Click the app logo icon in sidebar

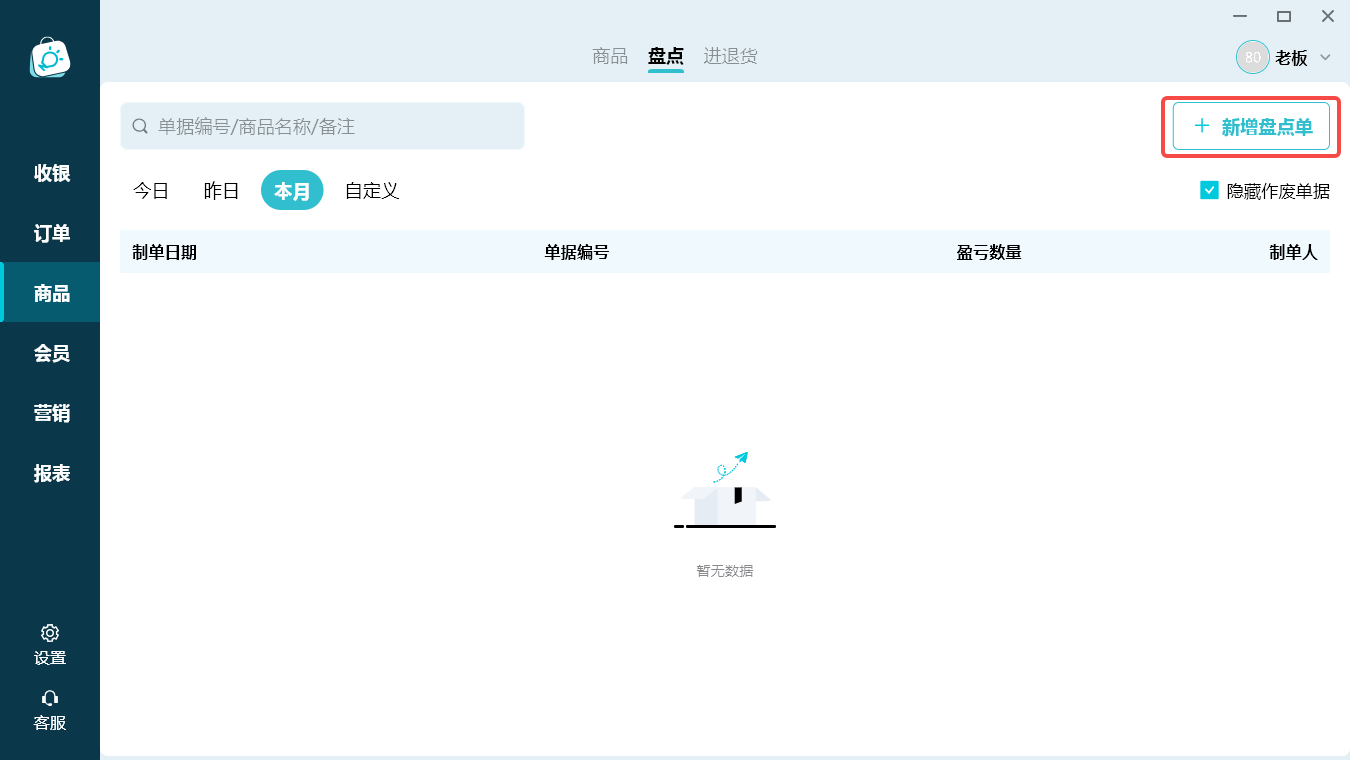click(50, 58)
